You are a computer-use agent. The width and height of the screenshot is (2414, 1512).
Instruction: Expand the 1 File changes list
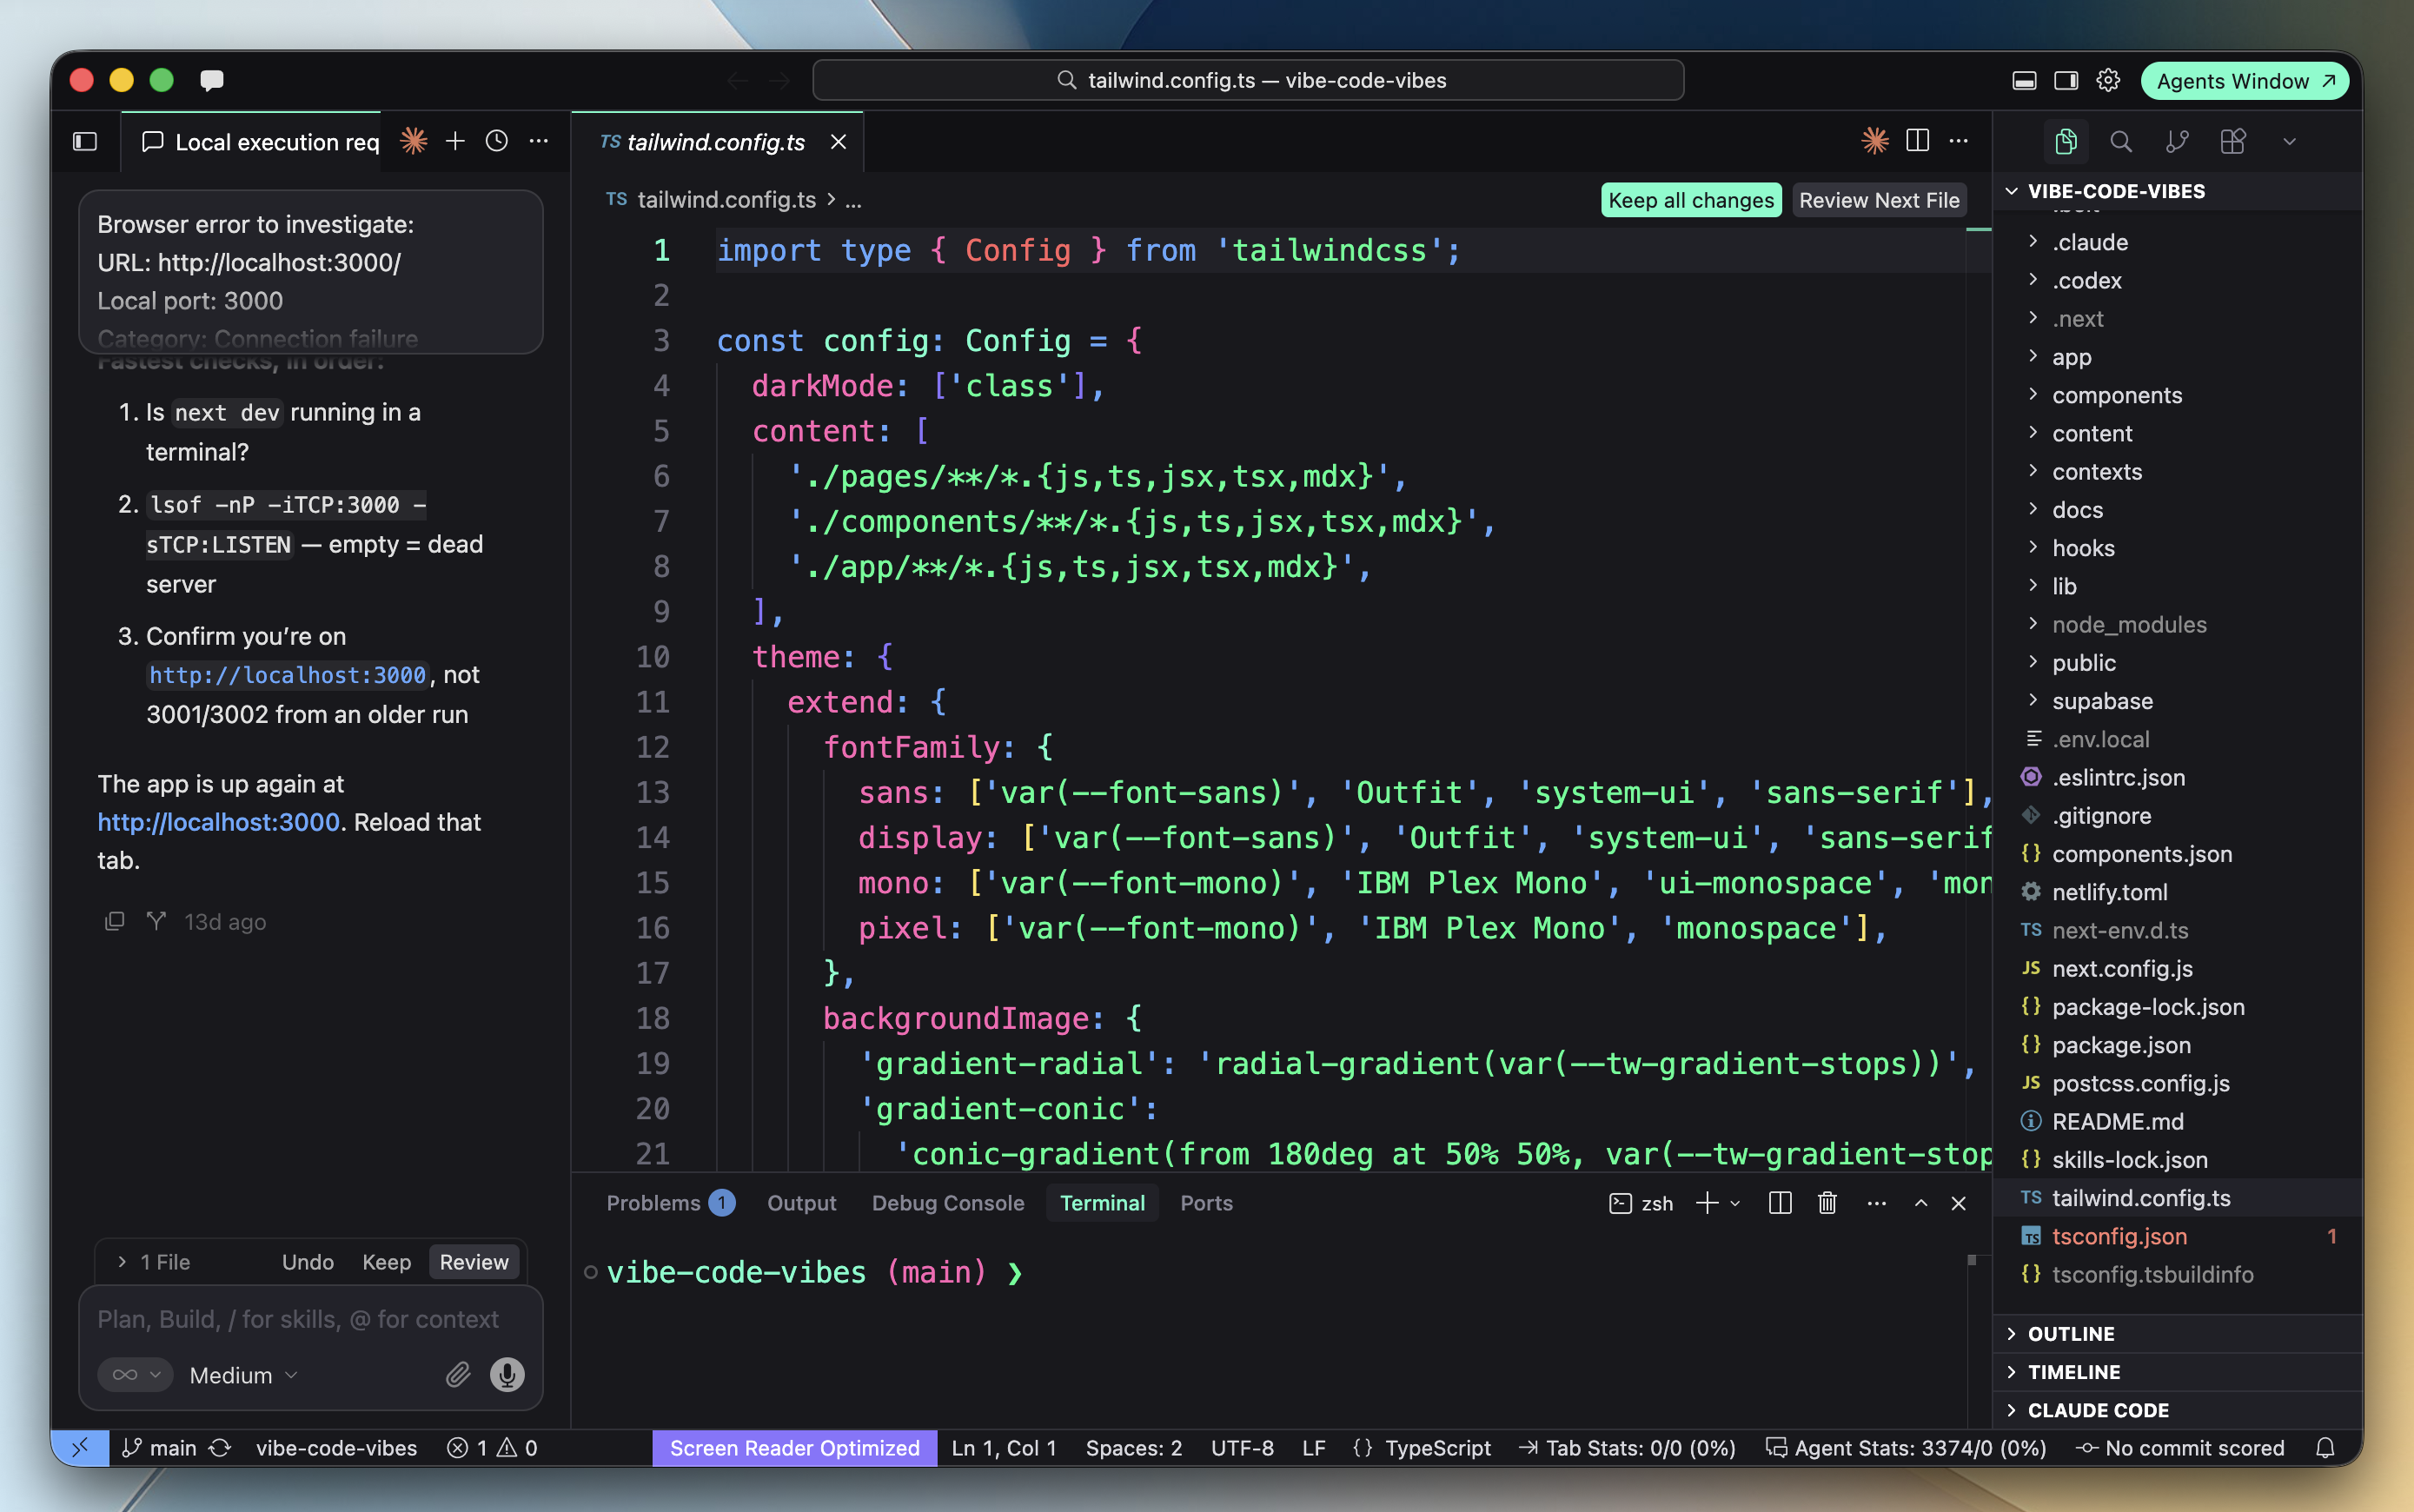tap(153, 1262)
